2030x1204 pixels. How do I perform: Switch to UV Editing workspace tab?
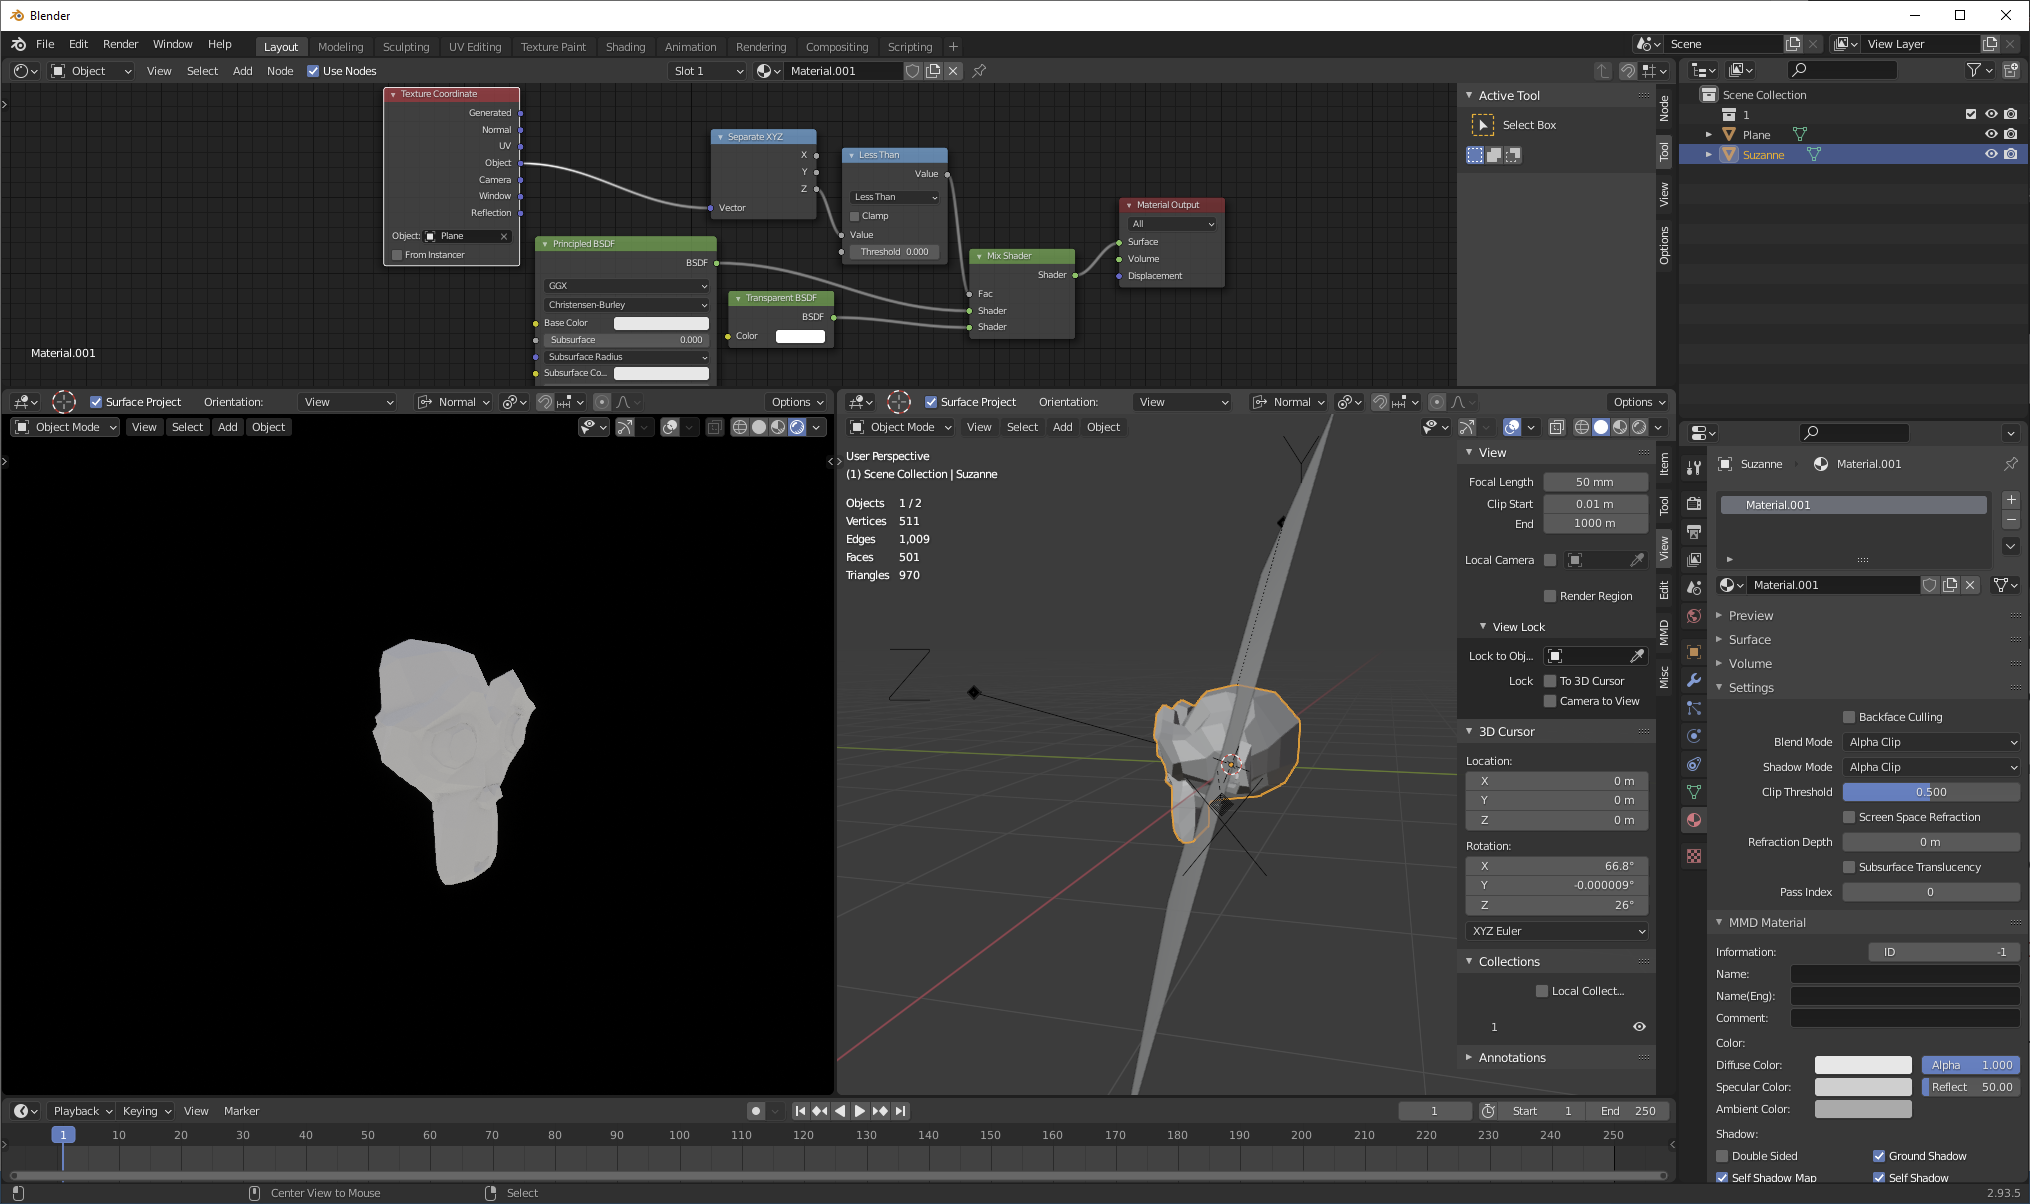[475, 47]
